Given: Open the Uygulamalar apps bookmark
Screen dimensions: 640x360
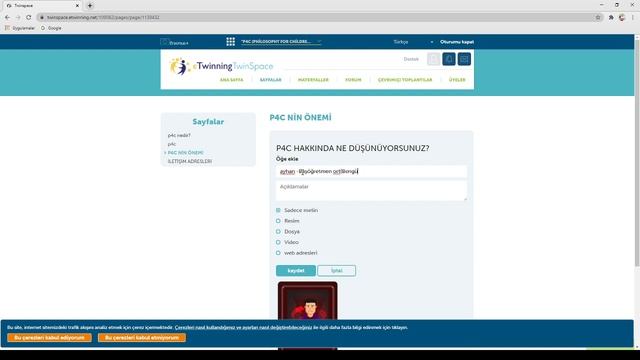Looking at the screenshot, I should (x=20, y=28).
